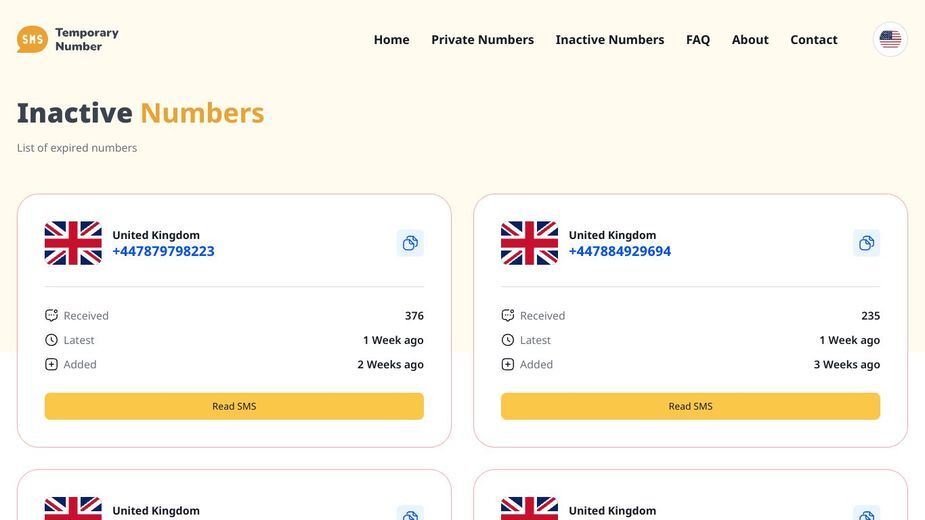Navigate to the About page

pyautogui.click(x=750, y=40)
